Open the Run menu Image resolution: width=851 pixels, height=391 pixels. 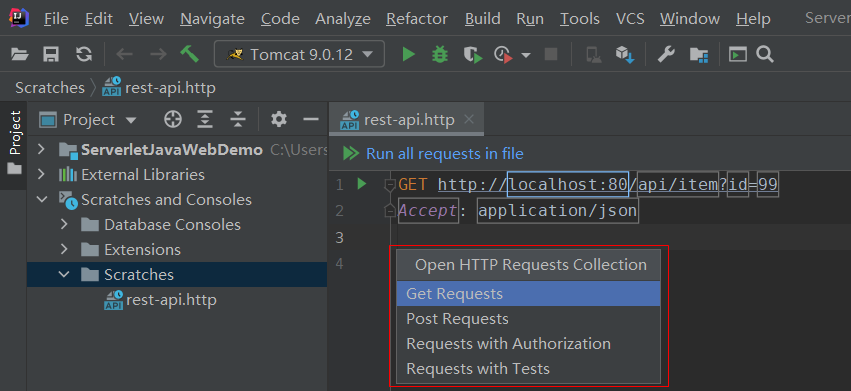pos(530,20)
